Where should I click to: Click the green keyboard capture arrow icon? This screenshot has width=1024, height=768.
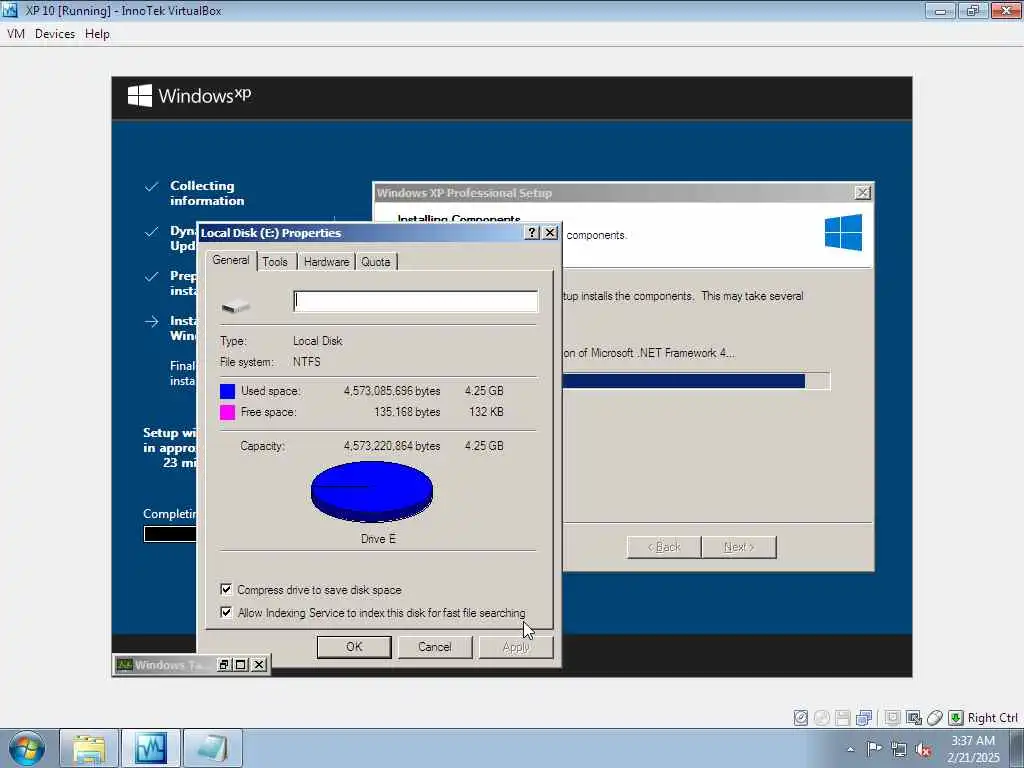click(955, 718)
